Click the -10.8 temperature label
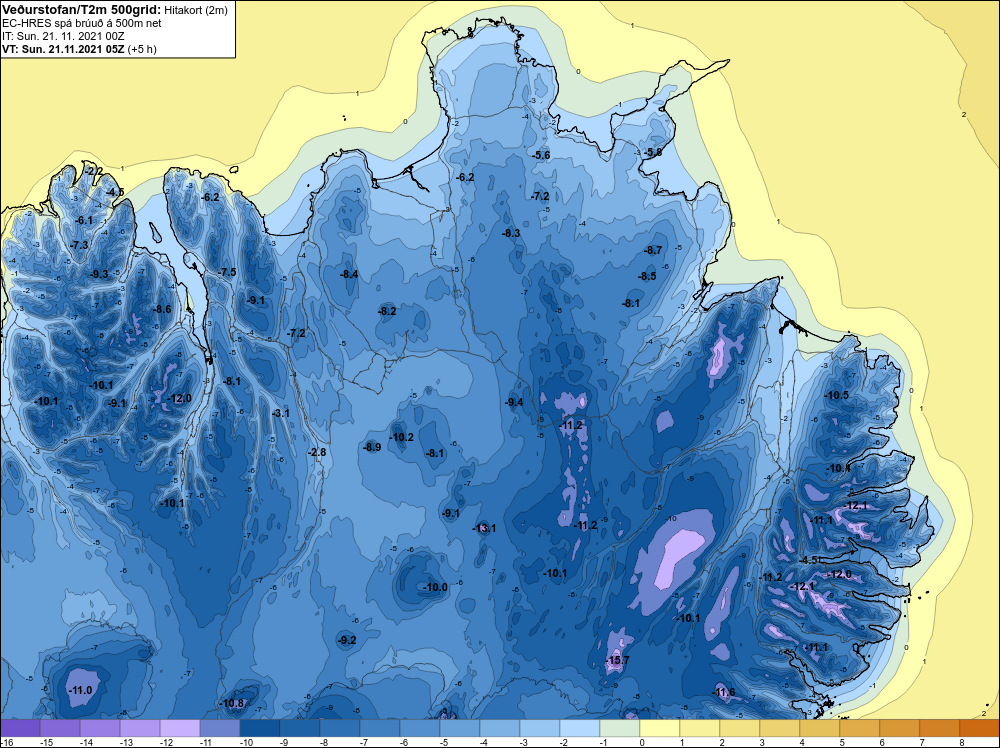This screenshot has width=1000, height=748. tap(232, 703)
